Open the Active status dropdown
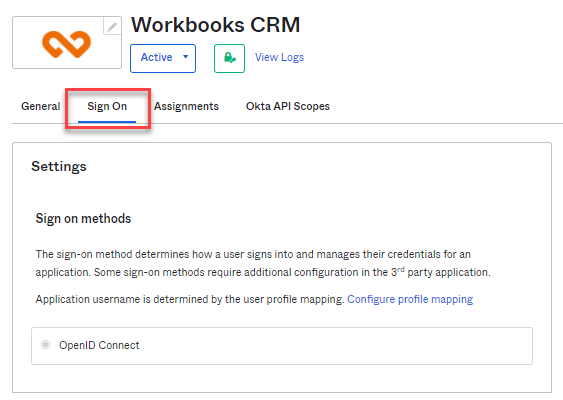This screenshot has width=563, height=400. 163,58
